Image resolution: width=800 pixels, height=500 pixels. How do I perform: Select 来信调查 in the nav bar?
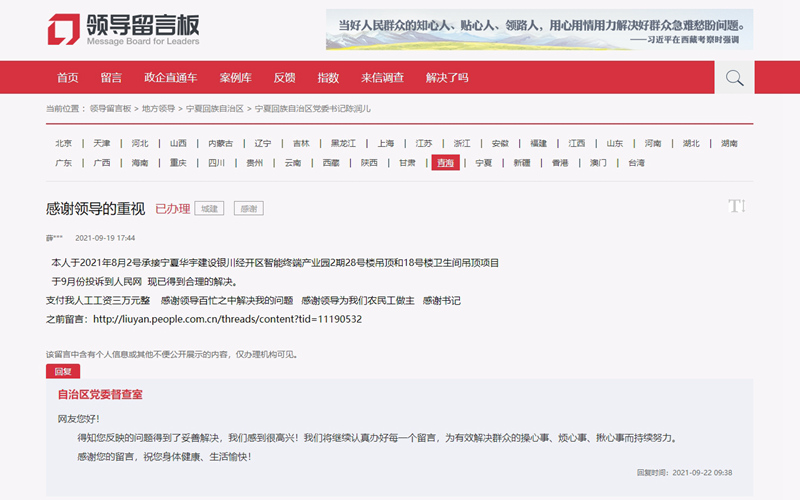pos(382,78)
